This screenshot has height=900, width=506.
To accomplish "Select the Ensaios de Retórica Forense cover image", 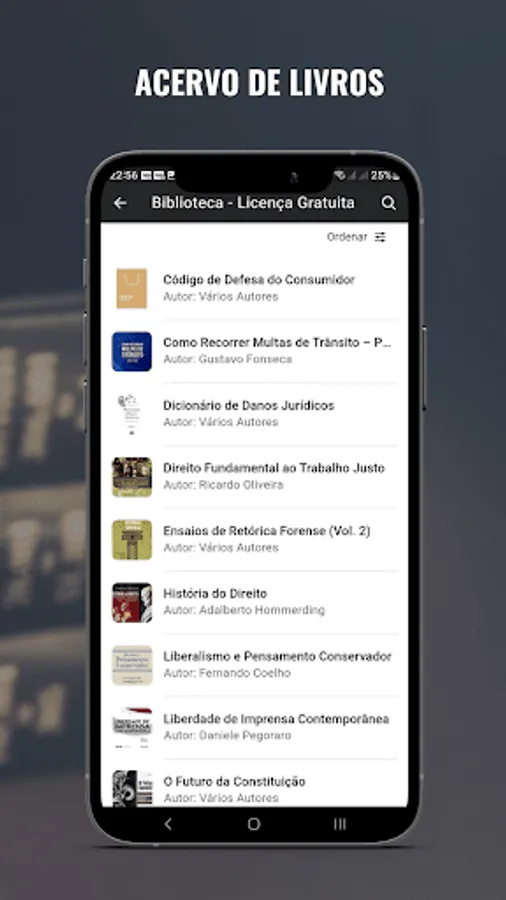I will 132,540.
